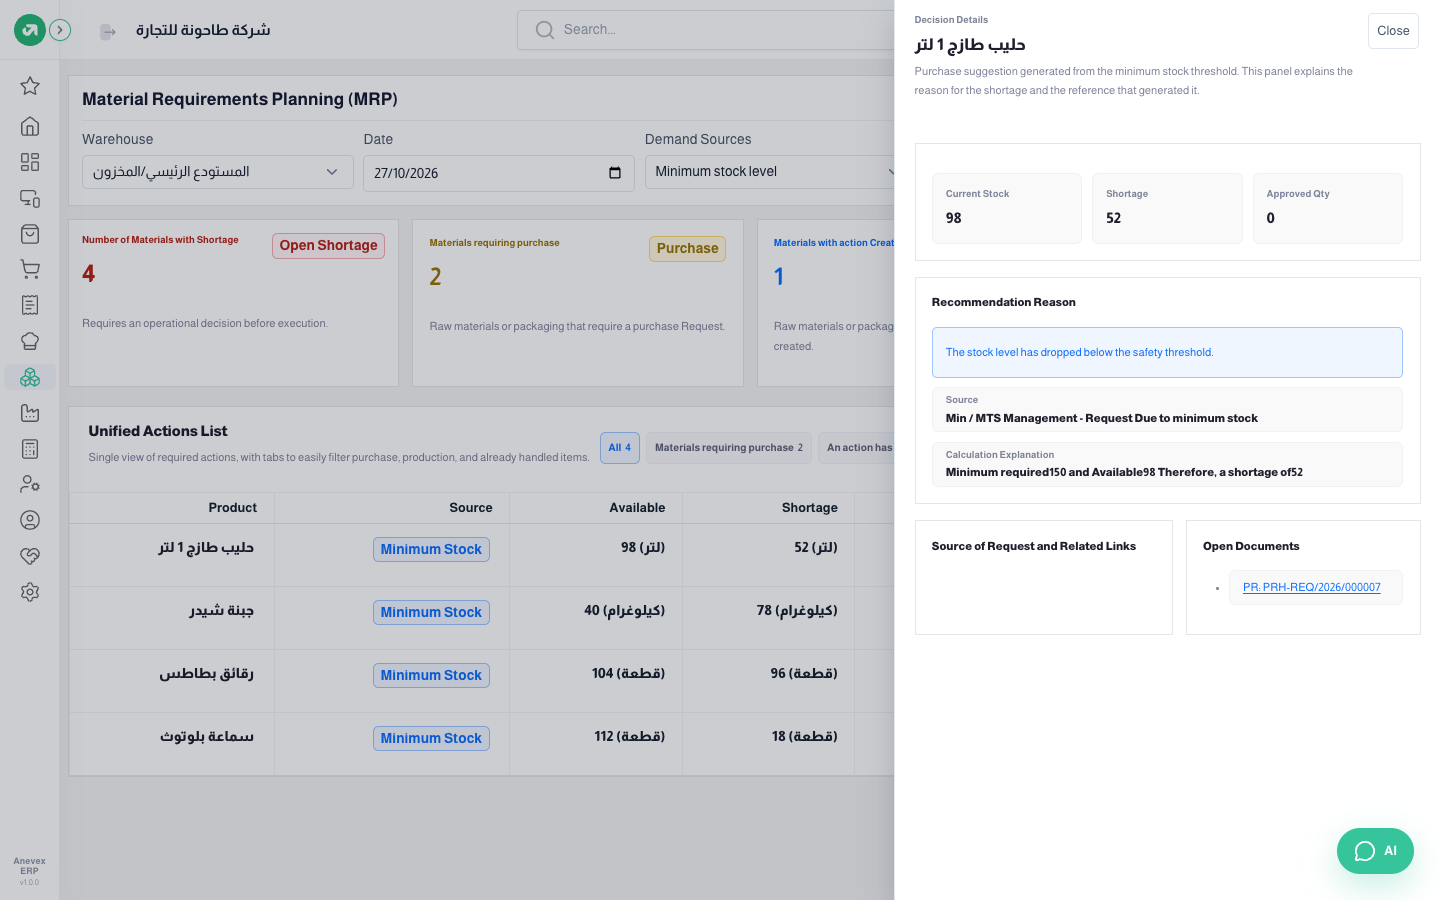Open the favorites star in the sidebar
This screenshot has width=1440, height=900.
[30, 86]
